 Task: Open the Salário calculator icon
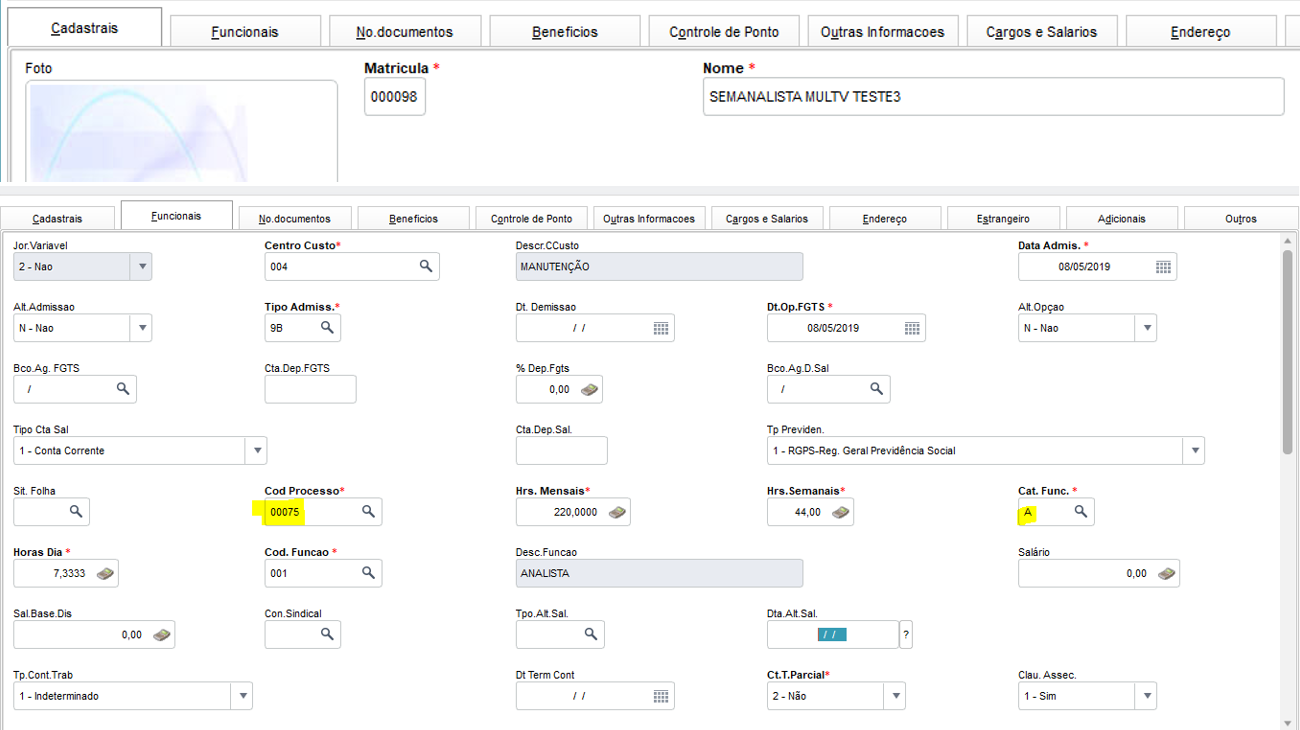1165,574
